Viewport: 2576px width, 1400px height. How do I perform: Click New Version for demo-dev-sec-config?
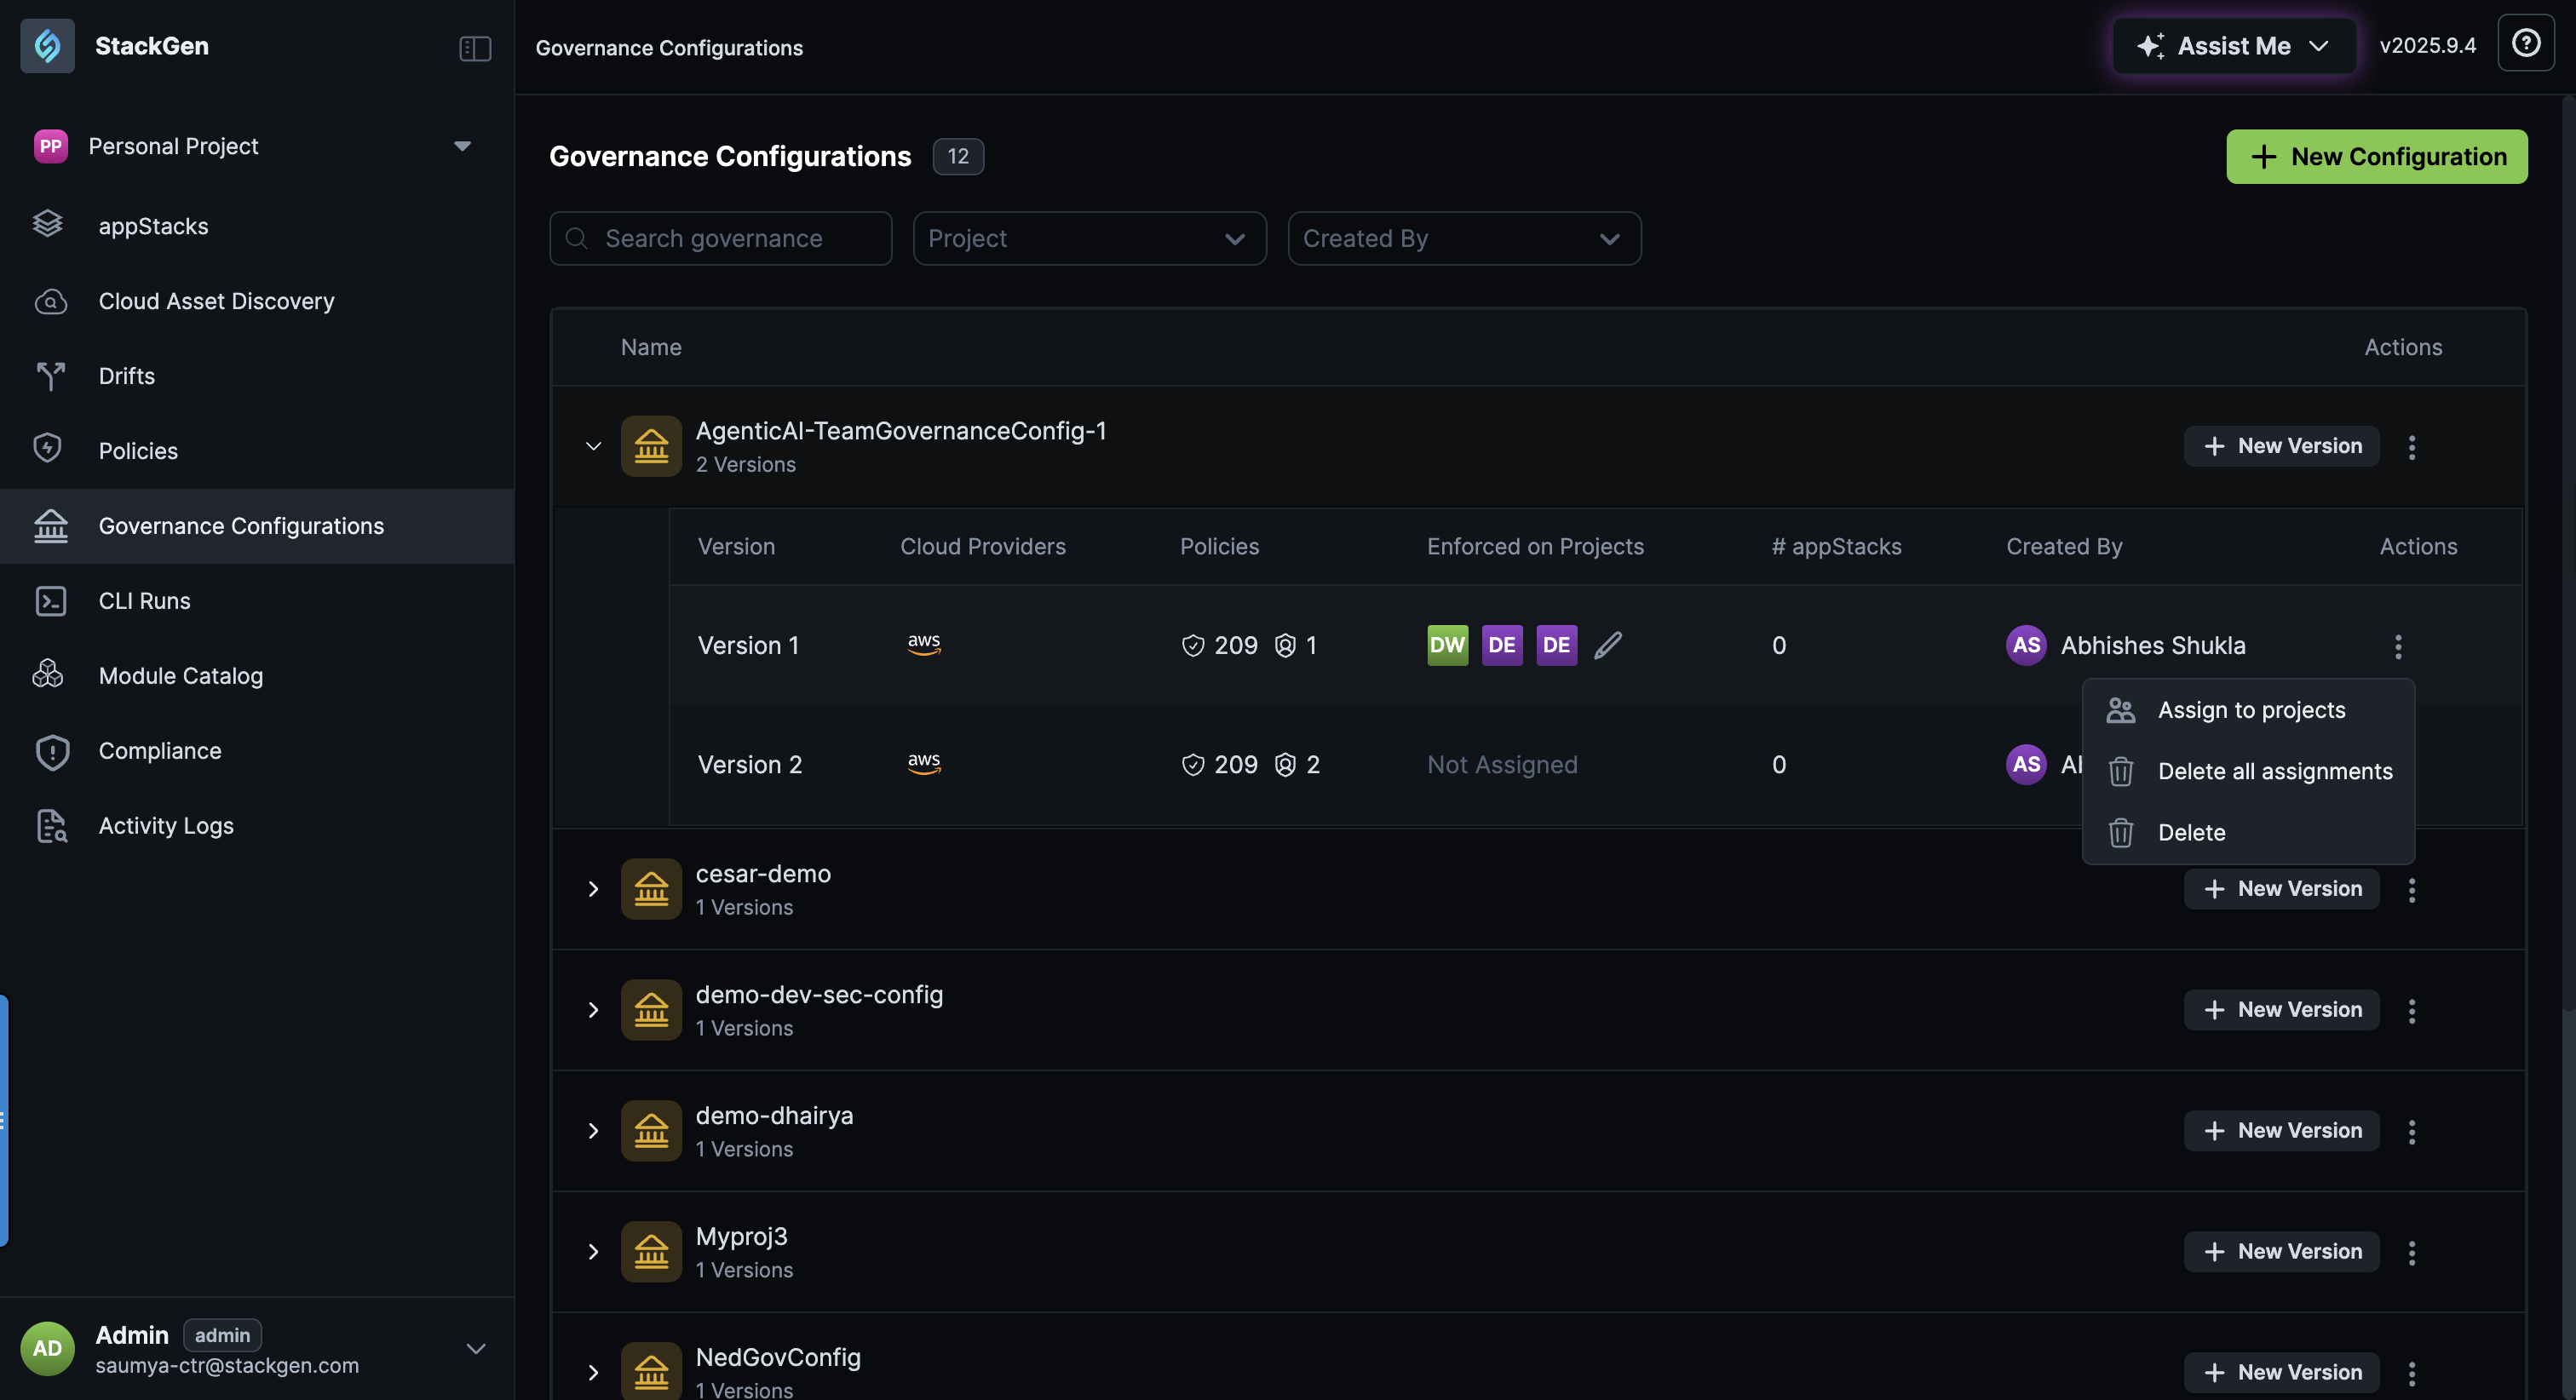2281,1010
